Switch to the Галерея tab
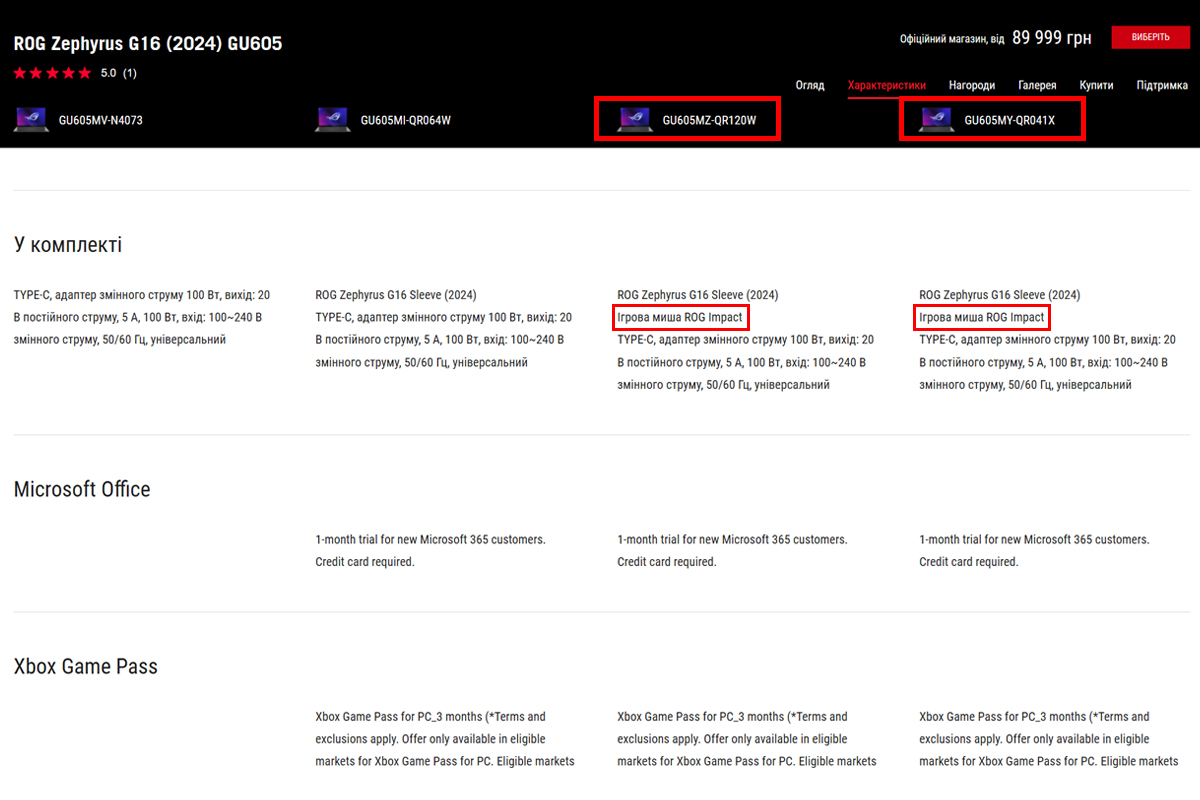Screen dimensions: 1200x800 coord(1037,86)
